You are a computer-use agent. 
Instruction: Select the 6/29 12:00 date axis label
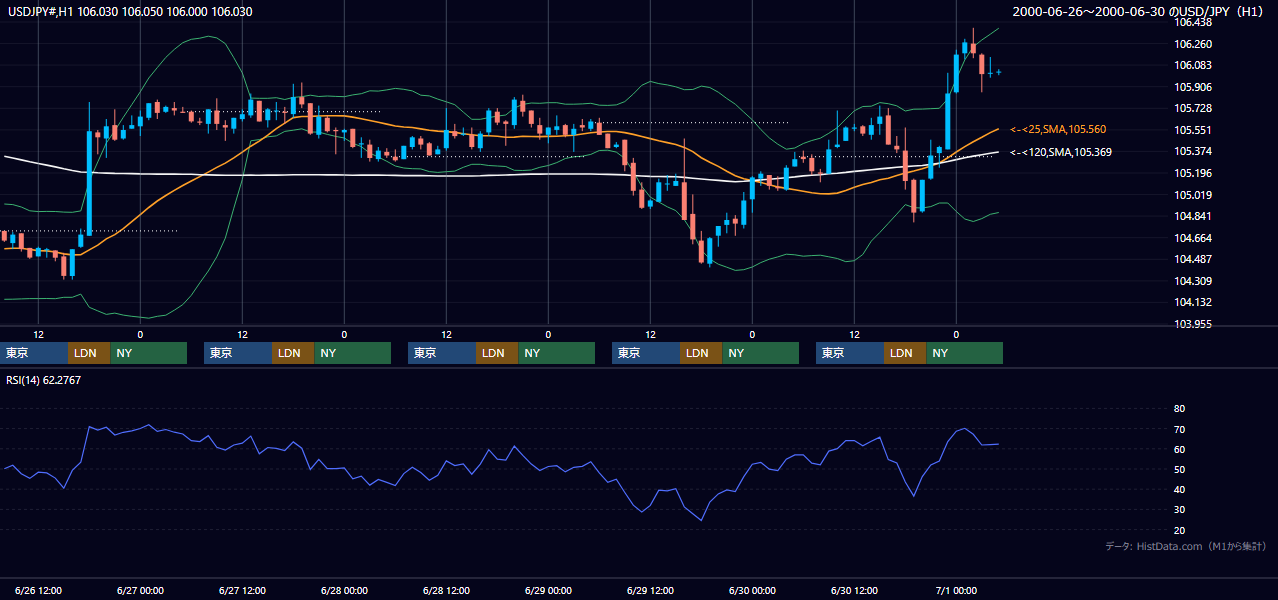click(650, 590)
